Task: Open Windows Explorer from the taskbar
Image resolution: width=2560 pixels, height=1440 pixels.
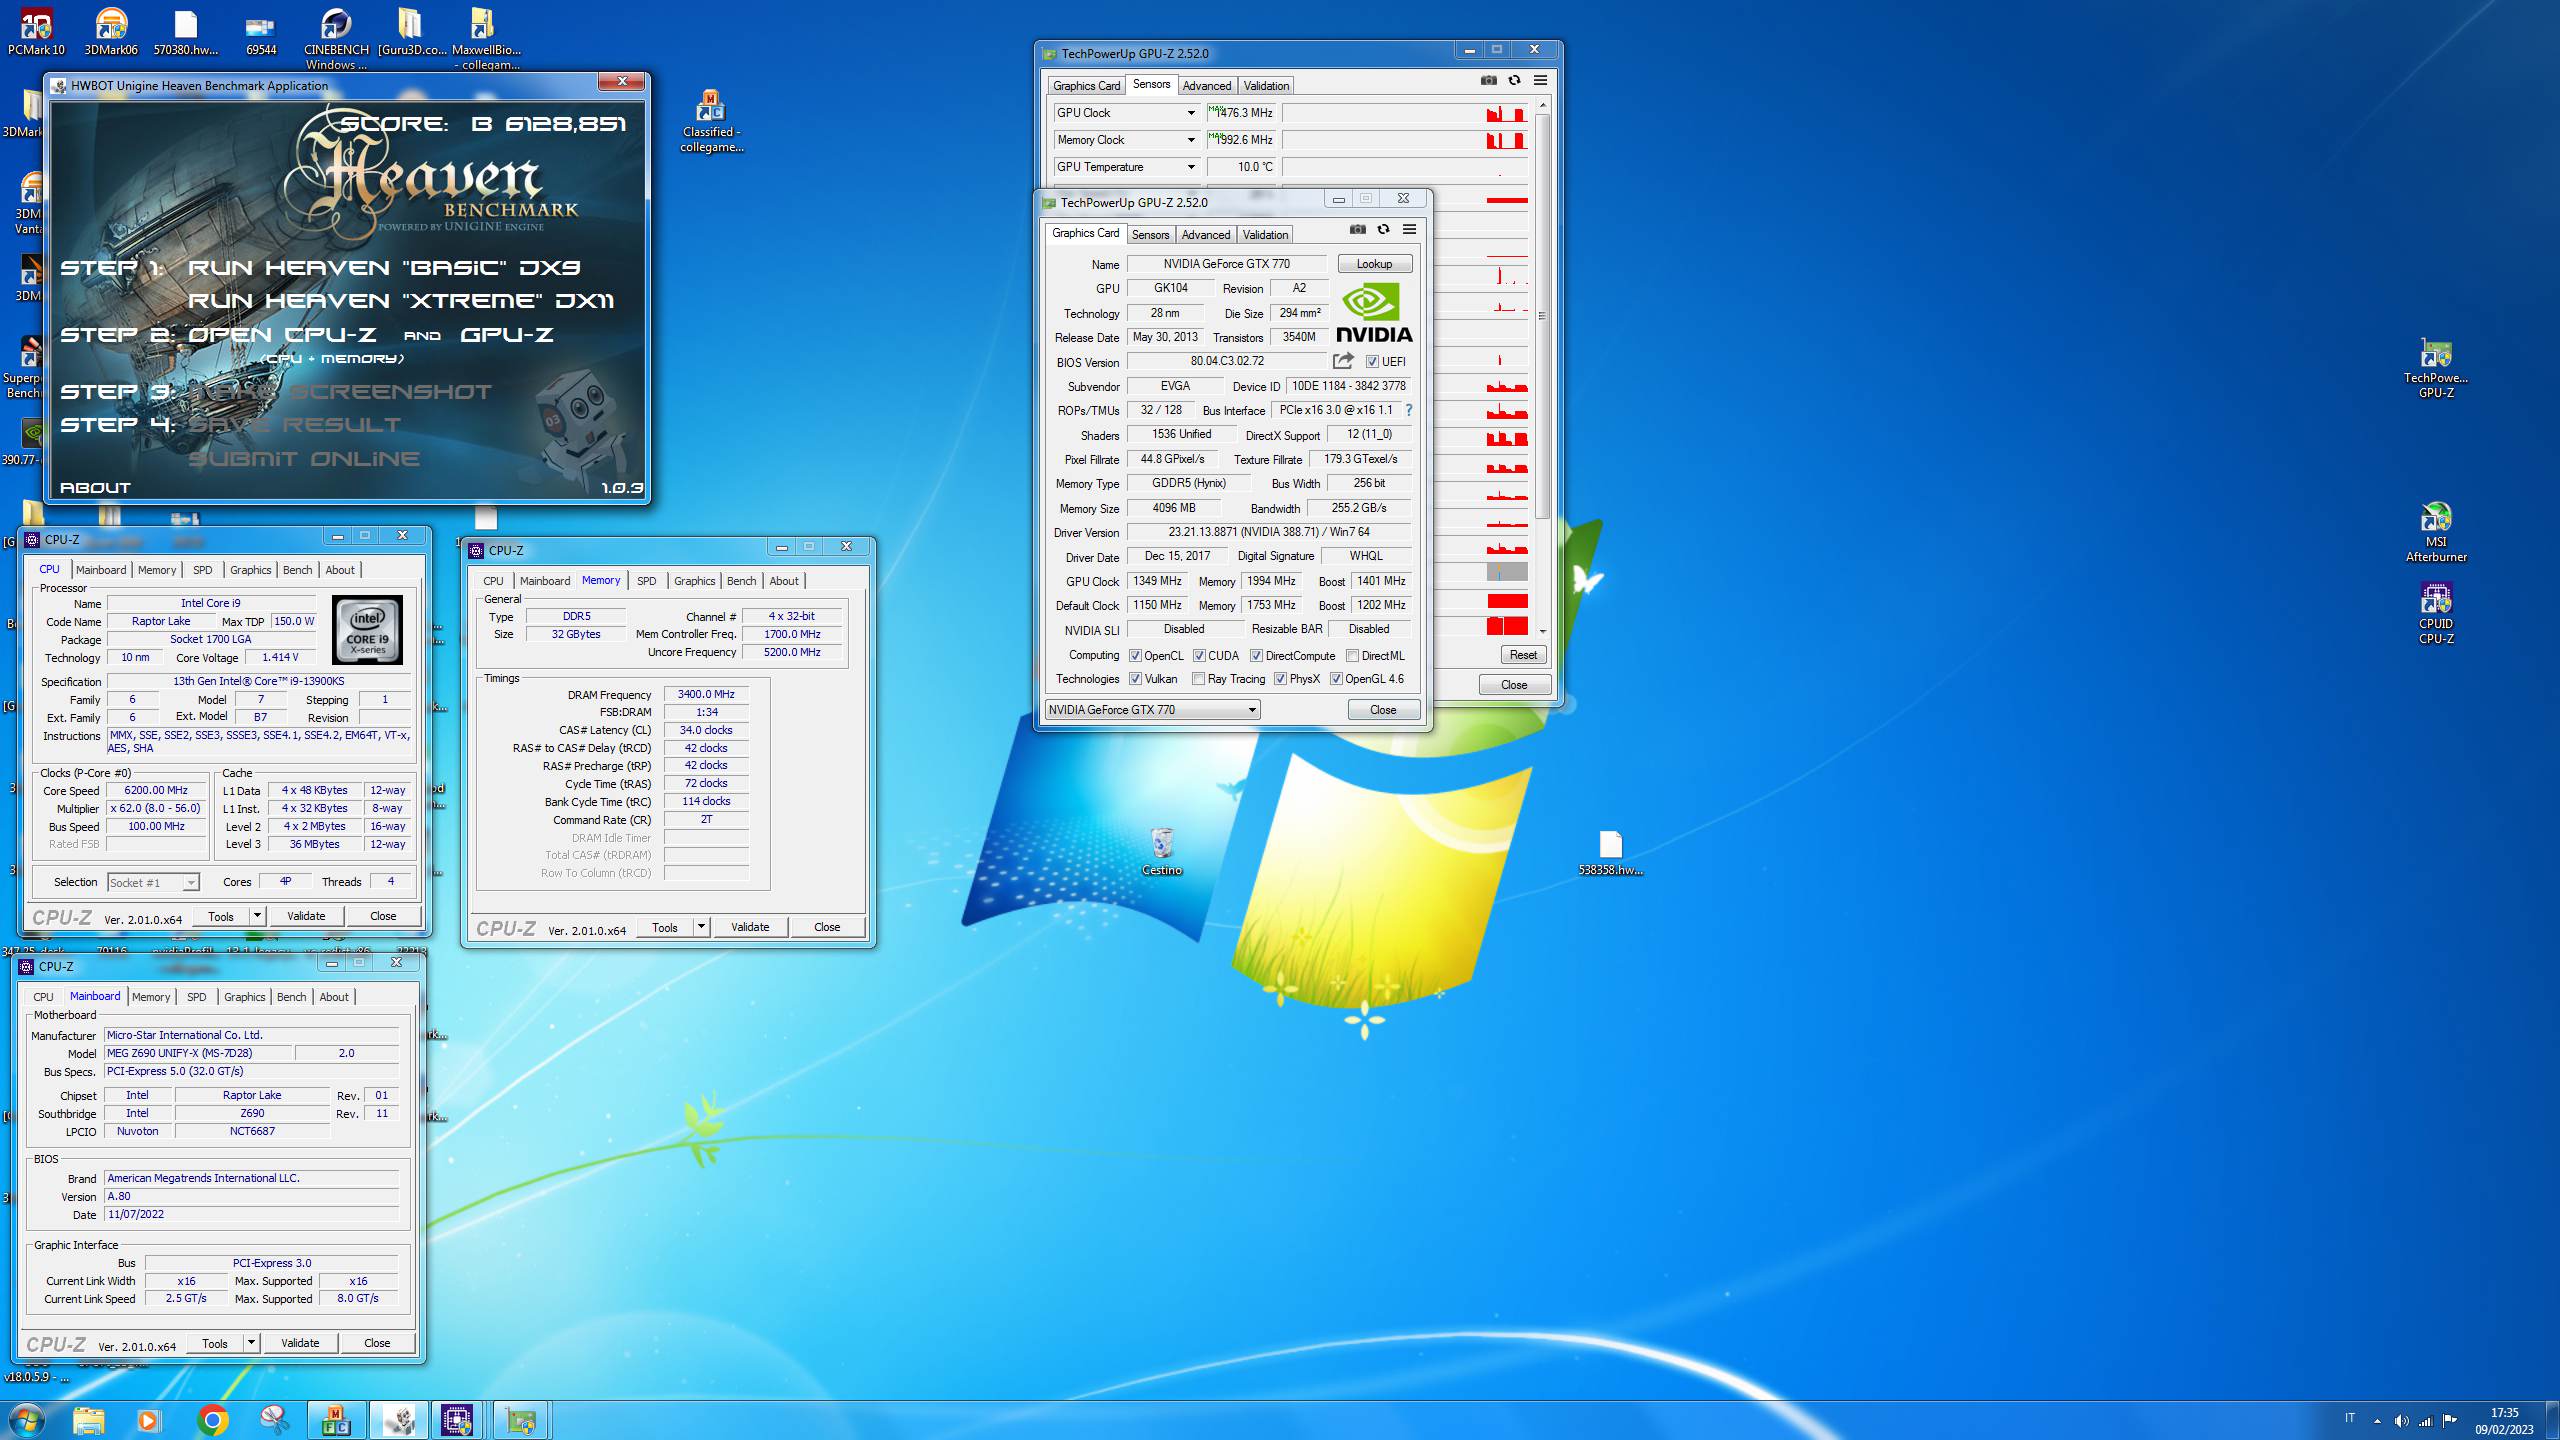Action: [88, 1420]
